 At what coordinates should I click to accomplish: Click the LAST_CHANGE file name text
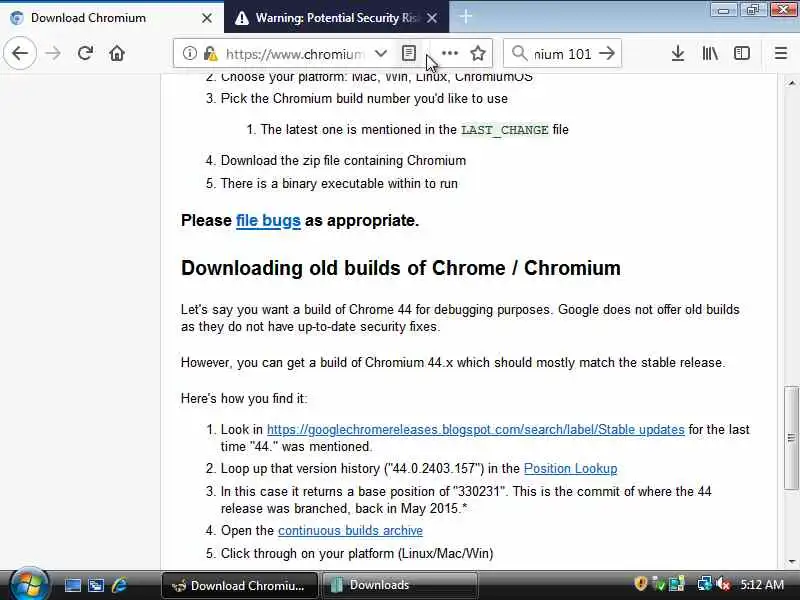tap(505, 130)
